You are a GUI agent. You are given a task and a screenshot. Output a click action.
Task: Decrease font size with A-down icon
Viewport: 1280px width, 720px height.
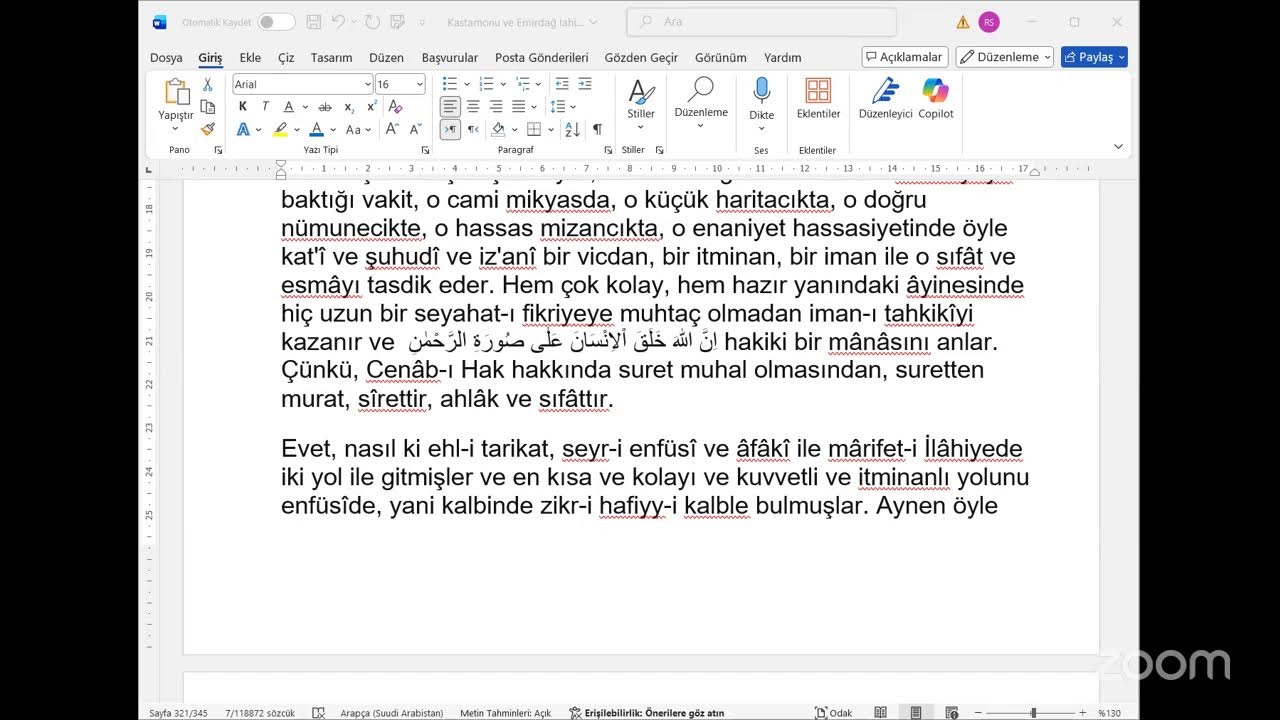(415, 129)
